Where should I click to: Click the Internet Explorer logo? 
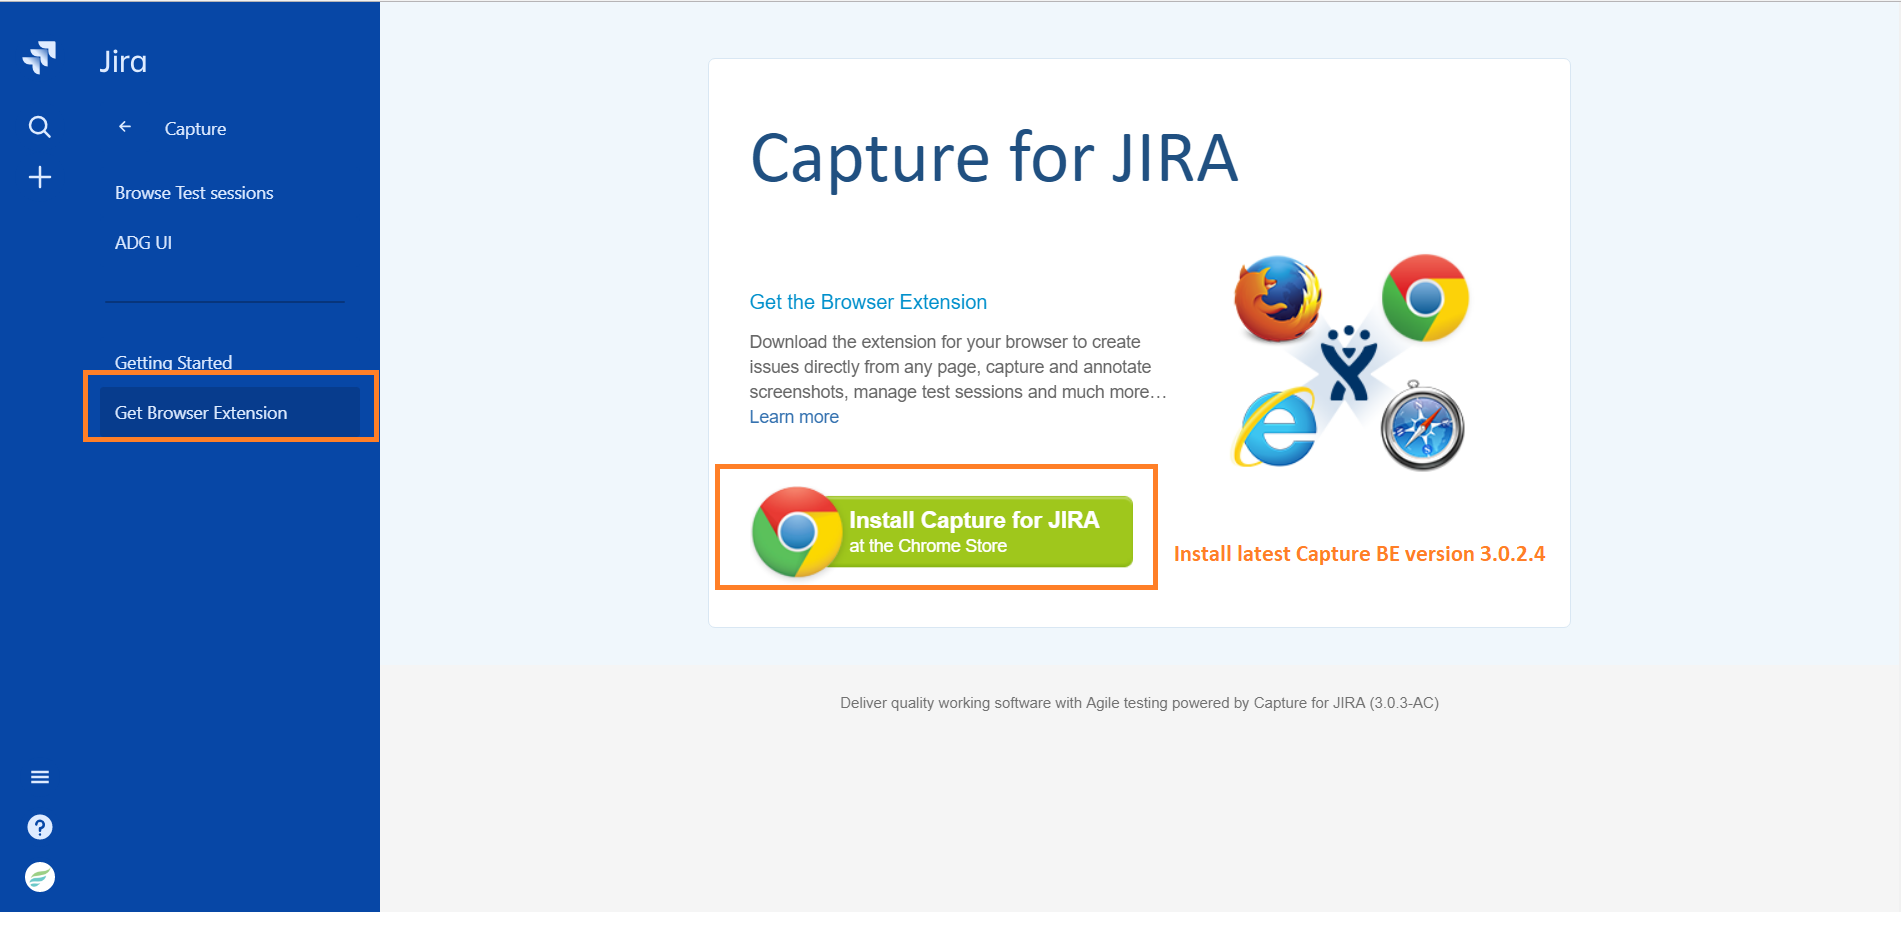1277,427
